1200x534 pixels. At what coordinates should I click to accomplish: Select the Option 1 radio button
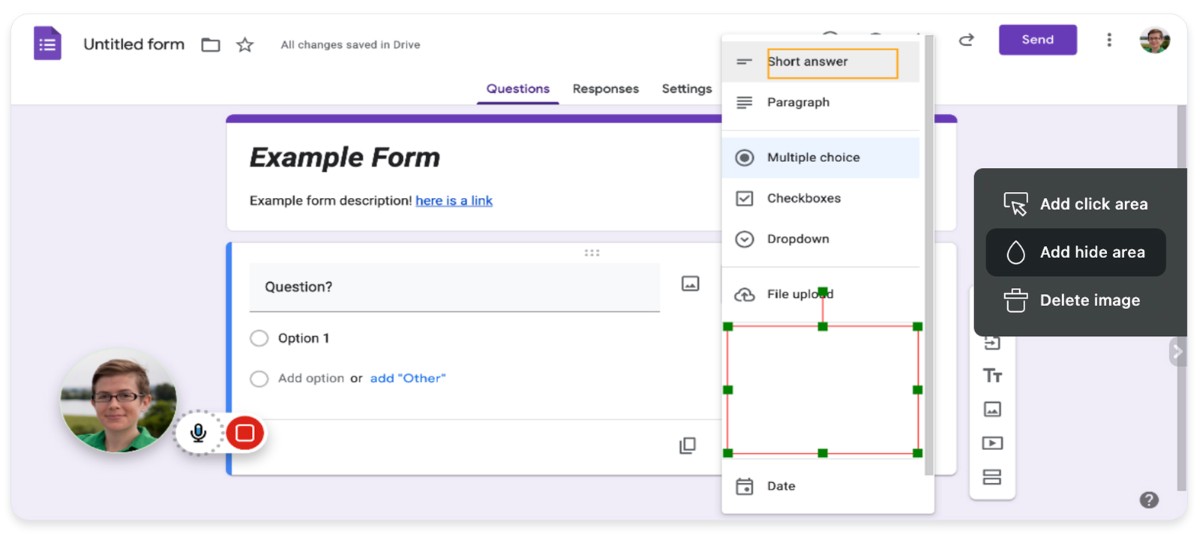tap(259, 338)
